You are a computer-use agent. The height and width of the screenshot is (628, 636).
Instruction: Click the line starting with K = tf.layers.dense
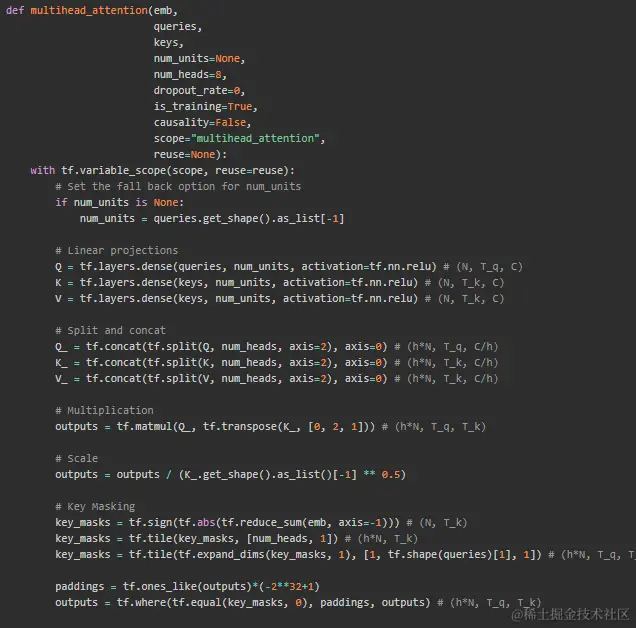(x=279, y=283)
